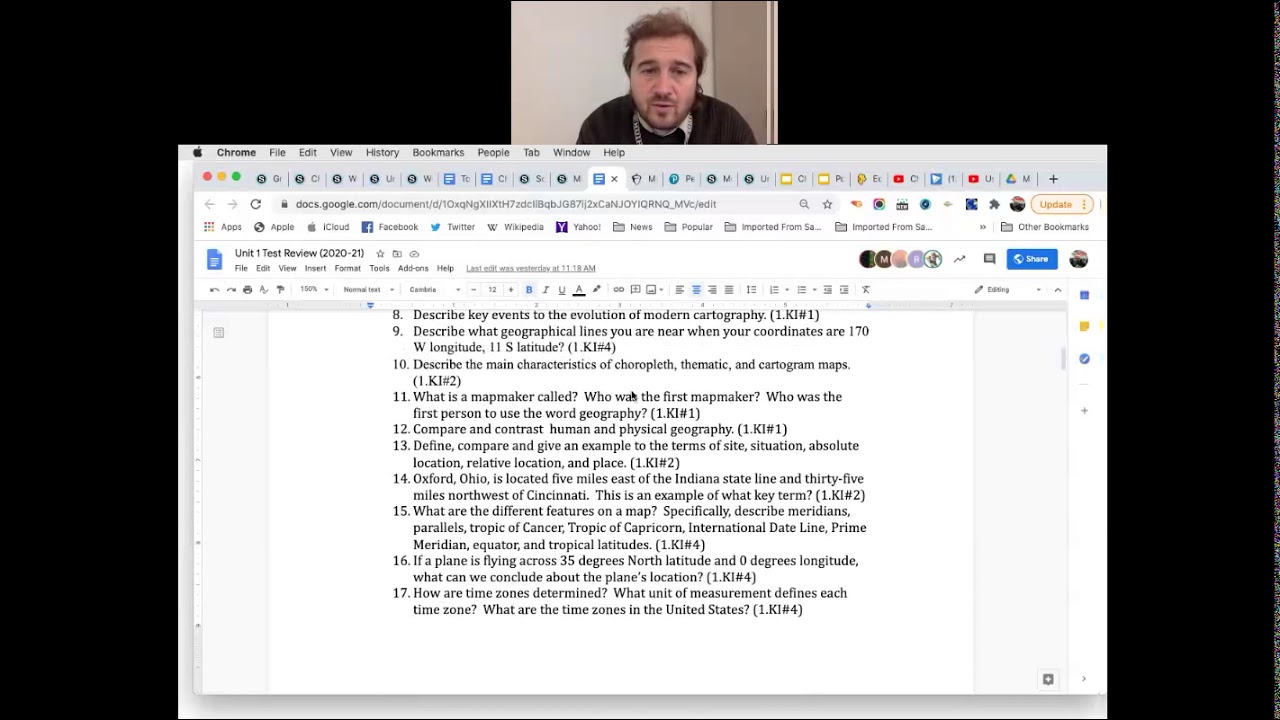Open the Wikipedia bookmark

click(516, 227)
